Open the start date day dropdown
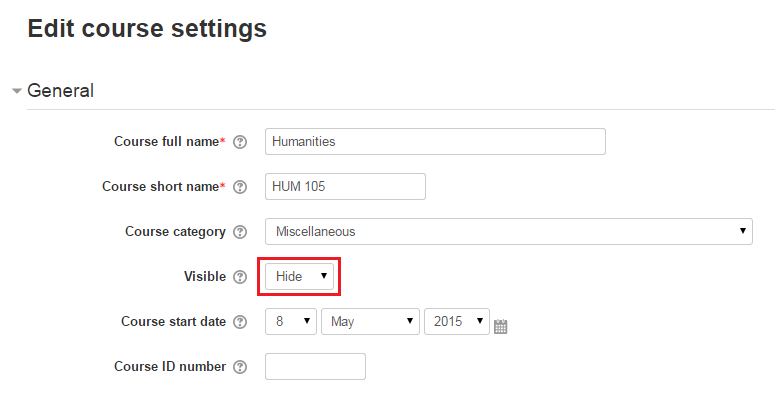The height and width of the screenshot is (401, 775). coord(290,322)
